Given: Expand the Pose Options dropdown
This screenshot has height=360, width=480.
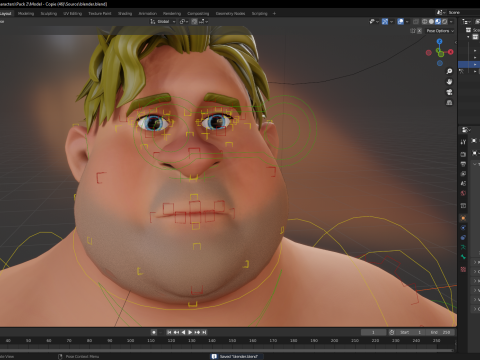Looking at the screenshot, I should click(x=440, y=31).
